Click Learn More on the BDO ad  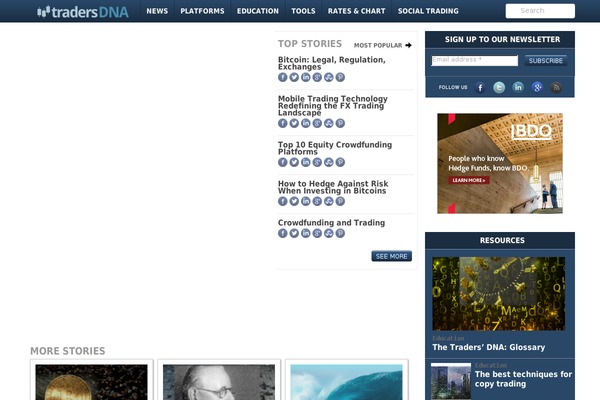[x=469, y=180]
